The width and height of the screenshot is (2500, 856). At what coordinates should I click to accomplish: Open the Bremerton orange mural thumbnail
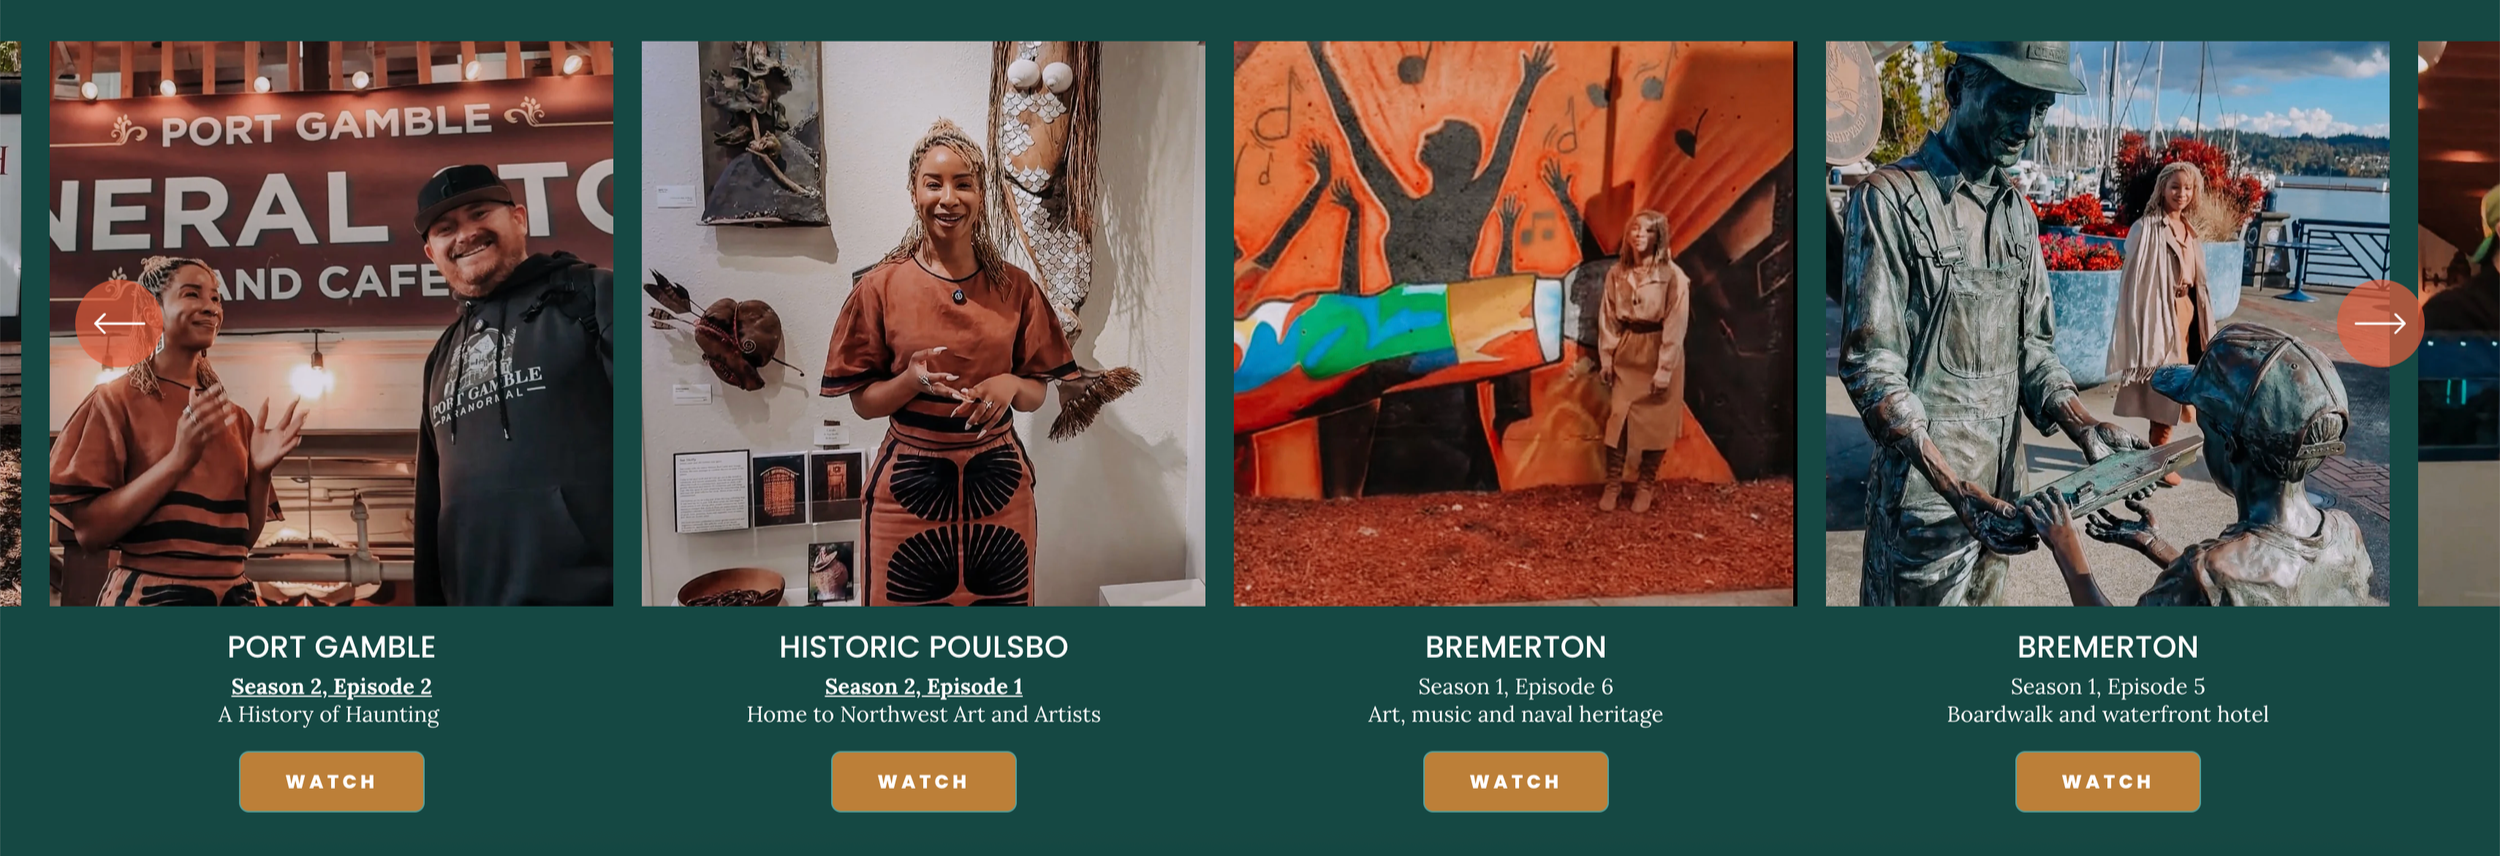coord(1515,323)
